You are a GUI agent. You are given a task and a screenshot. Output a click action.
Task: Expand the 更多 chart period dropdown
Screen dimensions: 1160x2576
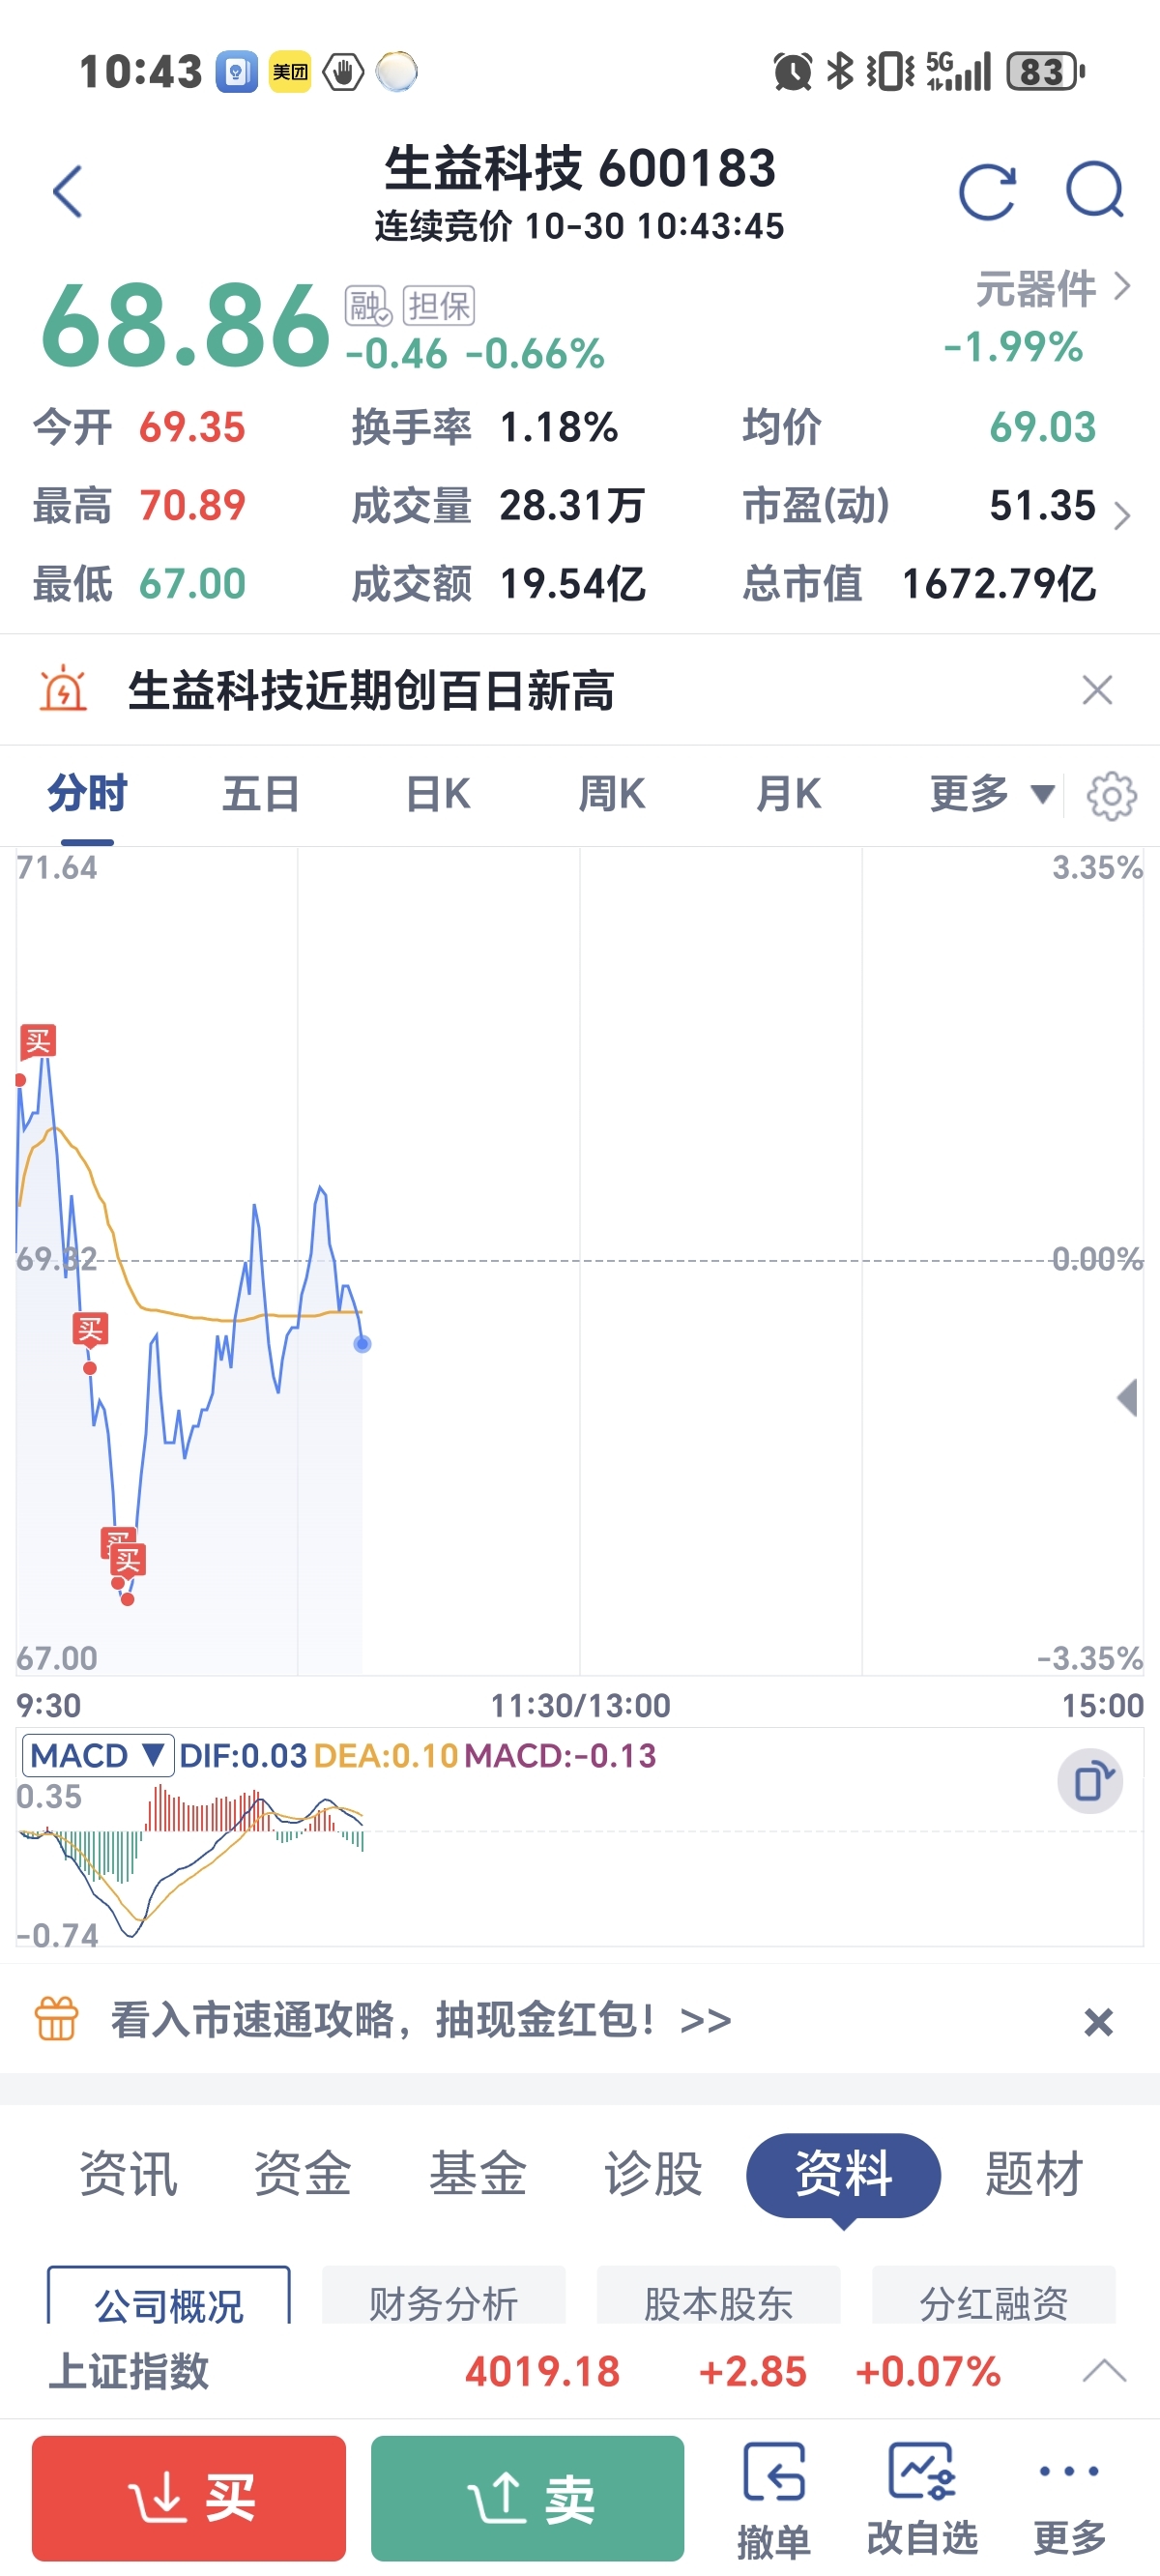(x=992, y=794)
